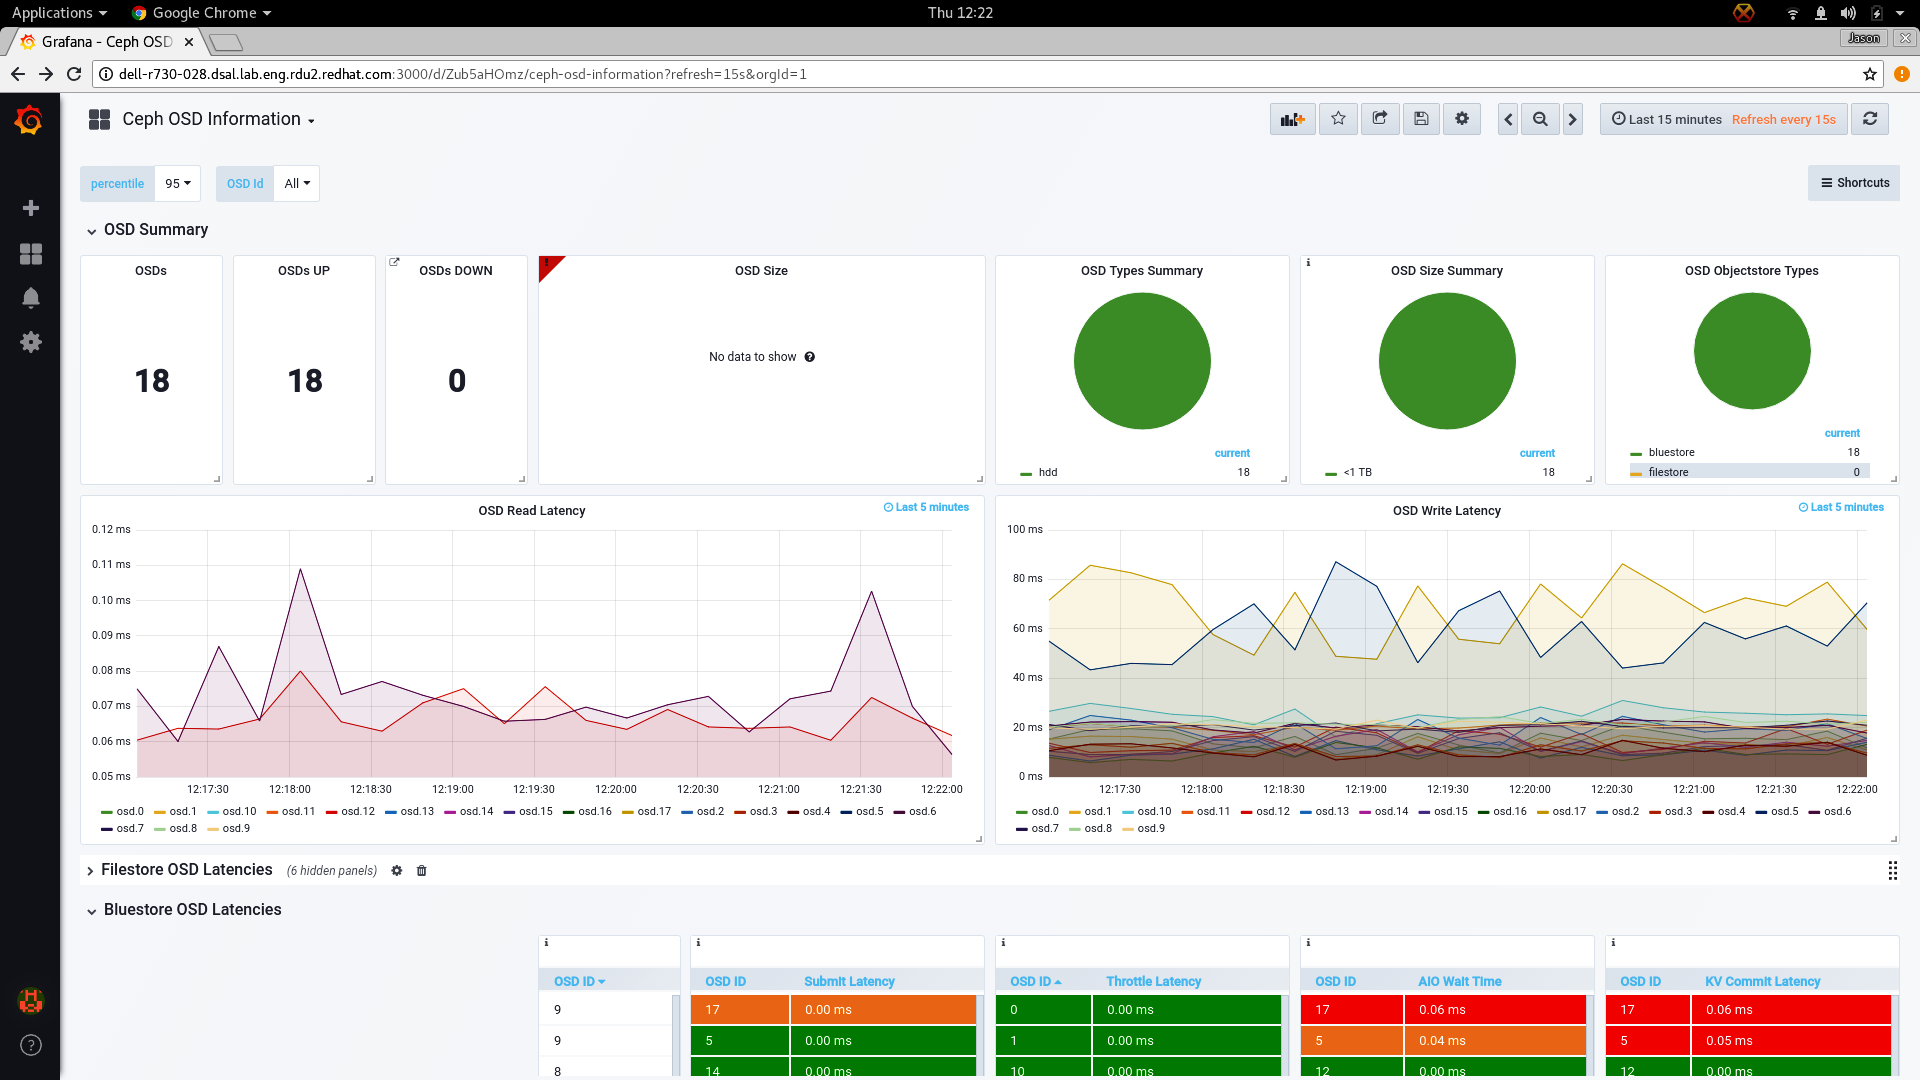This screenshot has width=1920, height=1080.
Task: Open Alerting bell in sidebar
Action: coord(31,298)
